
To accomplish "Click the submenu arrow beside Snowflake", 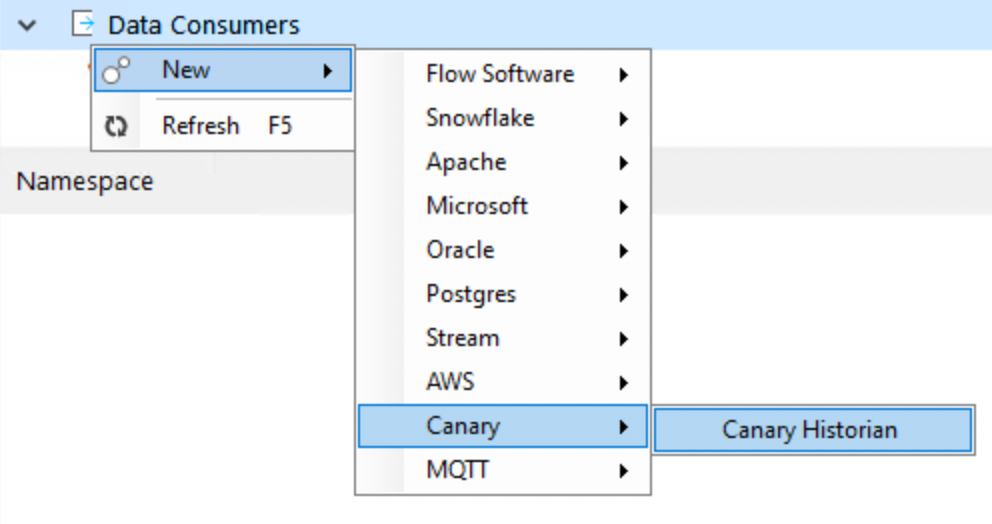I will point(624,119).
